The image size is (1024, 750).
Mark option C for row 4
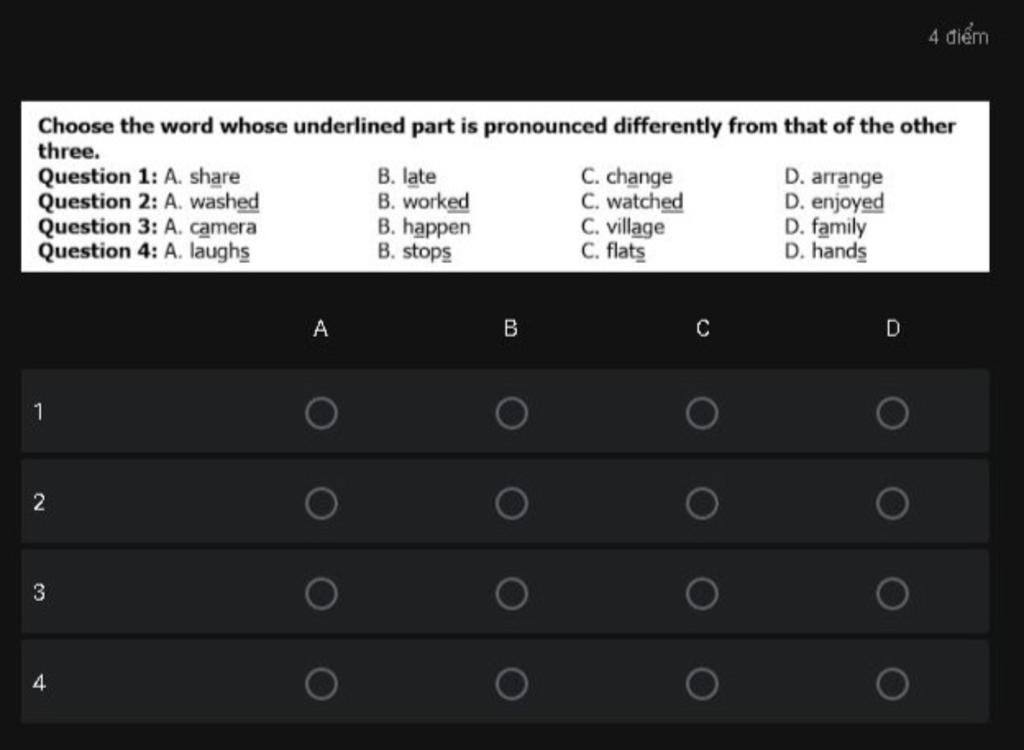tap(702, 683)
